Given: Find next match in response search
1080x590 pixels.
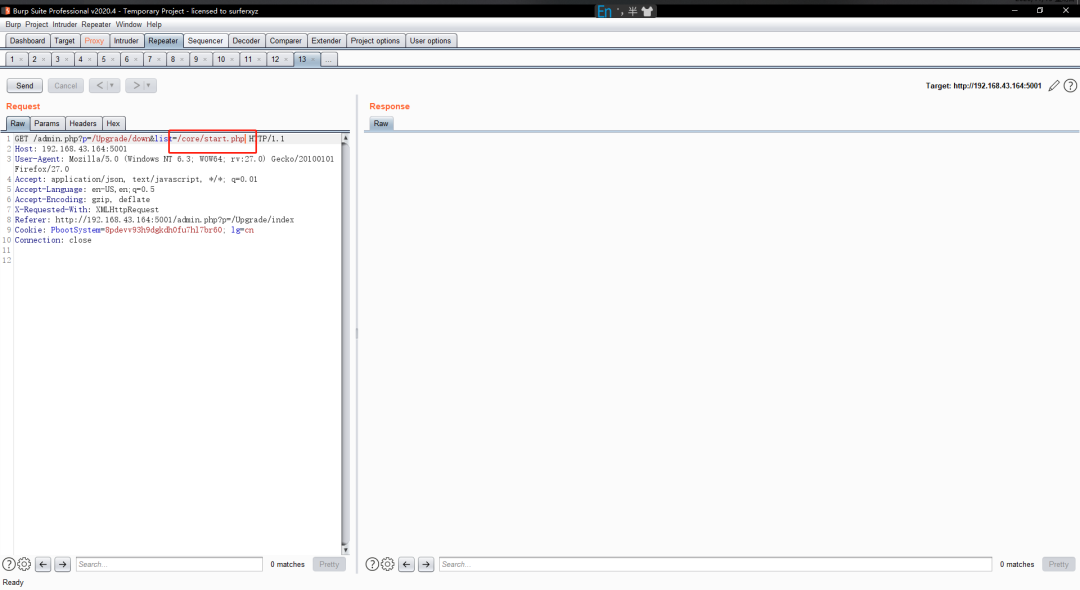Looking at the screenshot, I should tap(426, 564).
